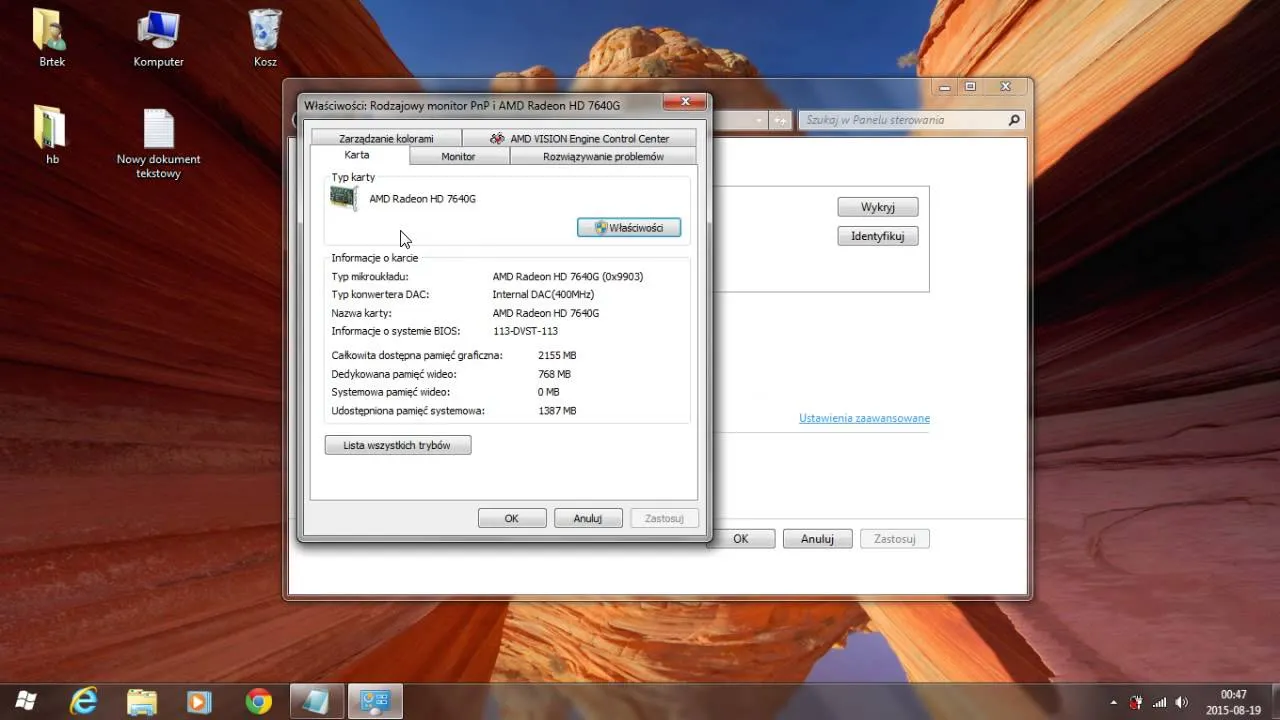Click Internal DAC(400MHz) value
This screenshot has width=1280, height=720.
point(543,295)
